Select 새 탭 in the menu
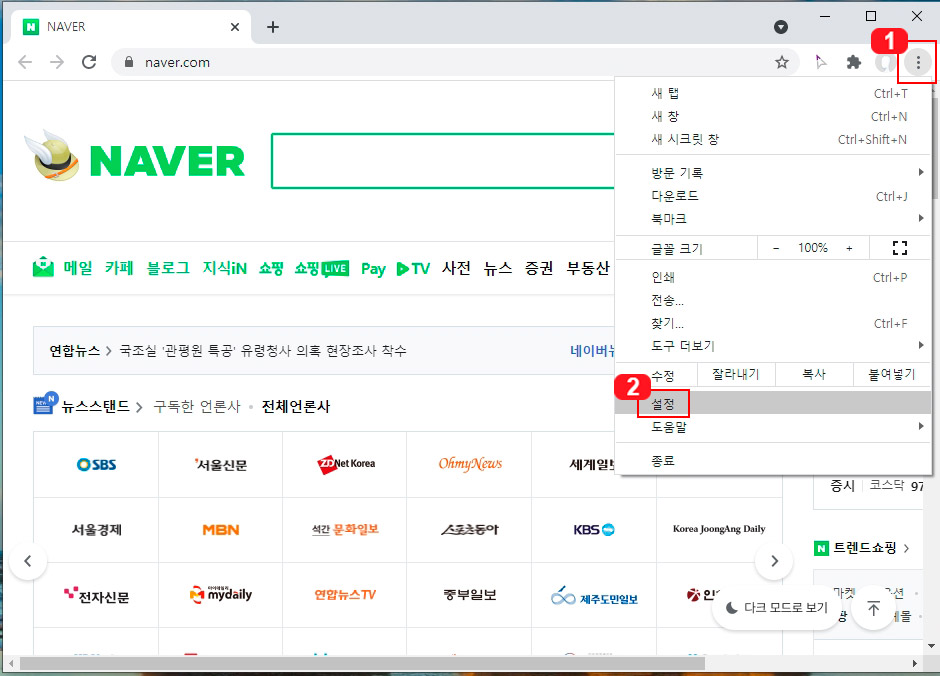The height and width of the screenshot is (676, 940). point(773,93)
